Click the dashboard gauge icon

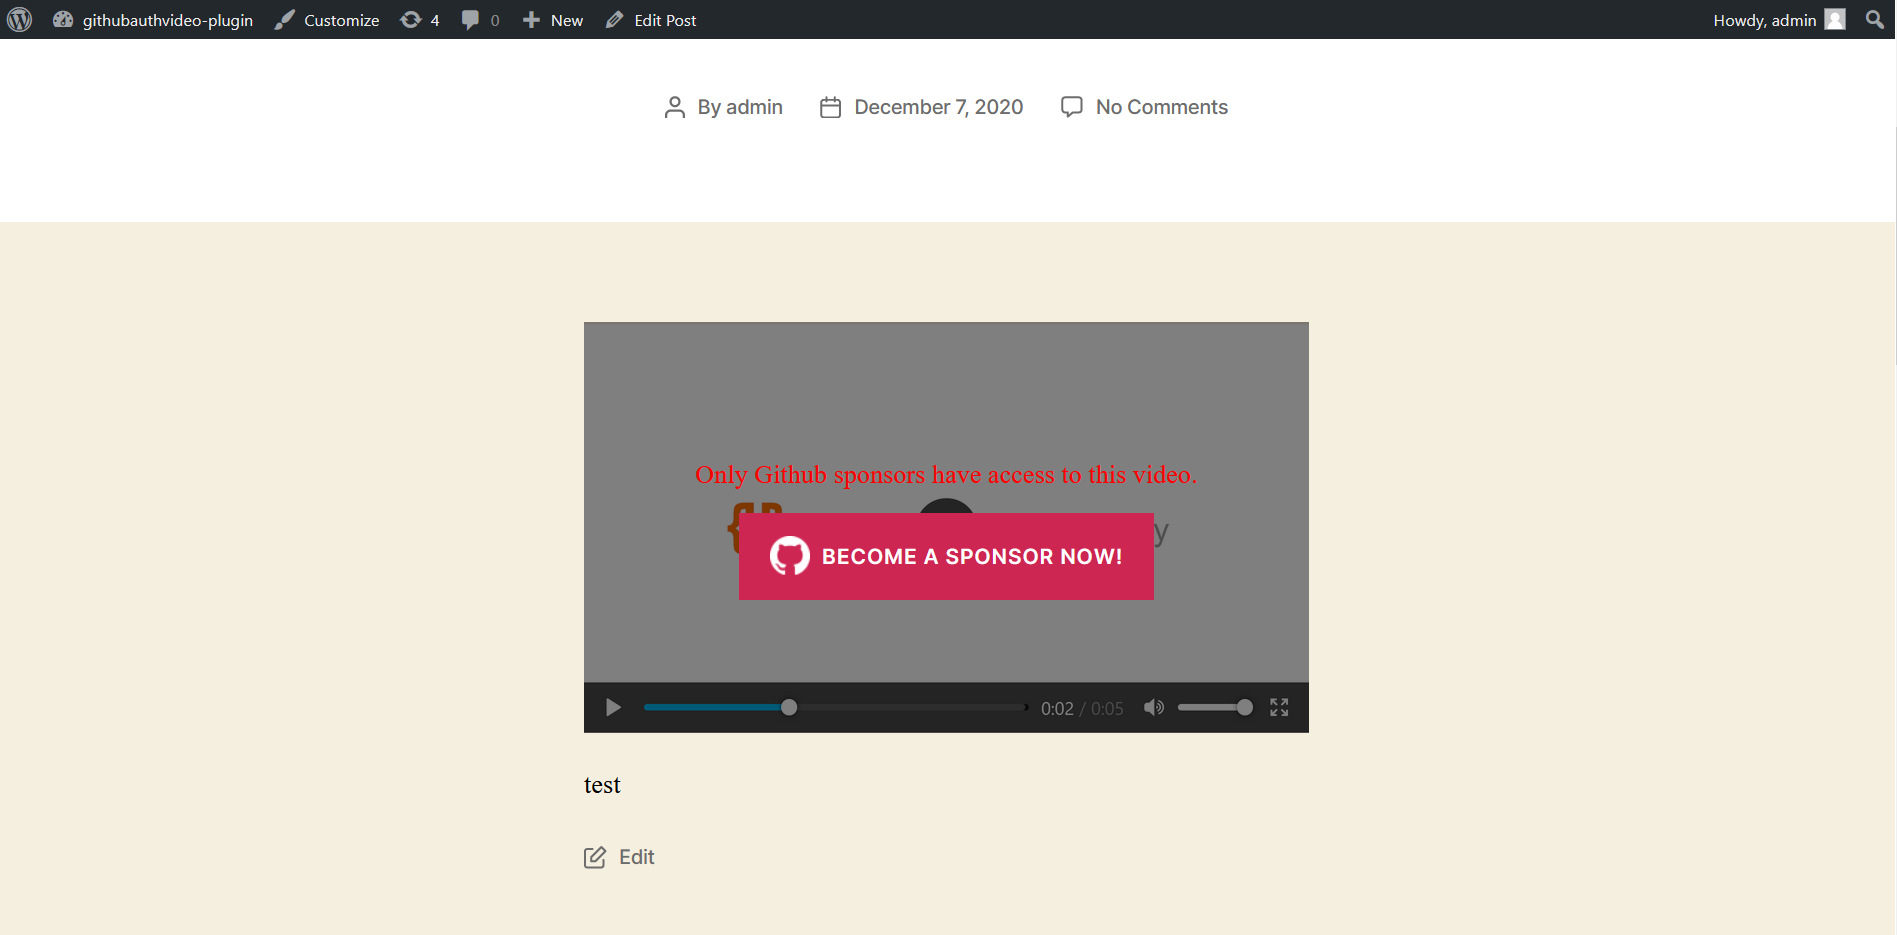(x=63, y=19)
